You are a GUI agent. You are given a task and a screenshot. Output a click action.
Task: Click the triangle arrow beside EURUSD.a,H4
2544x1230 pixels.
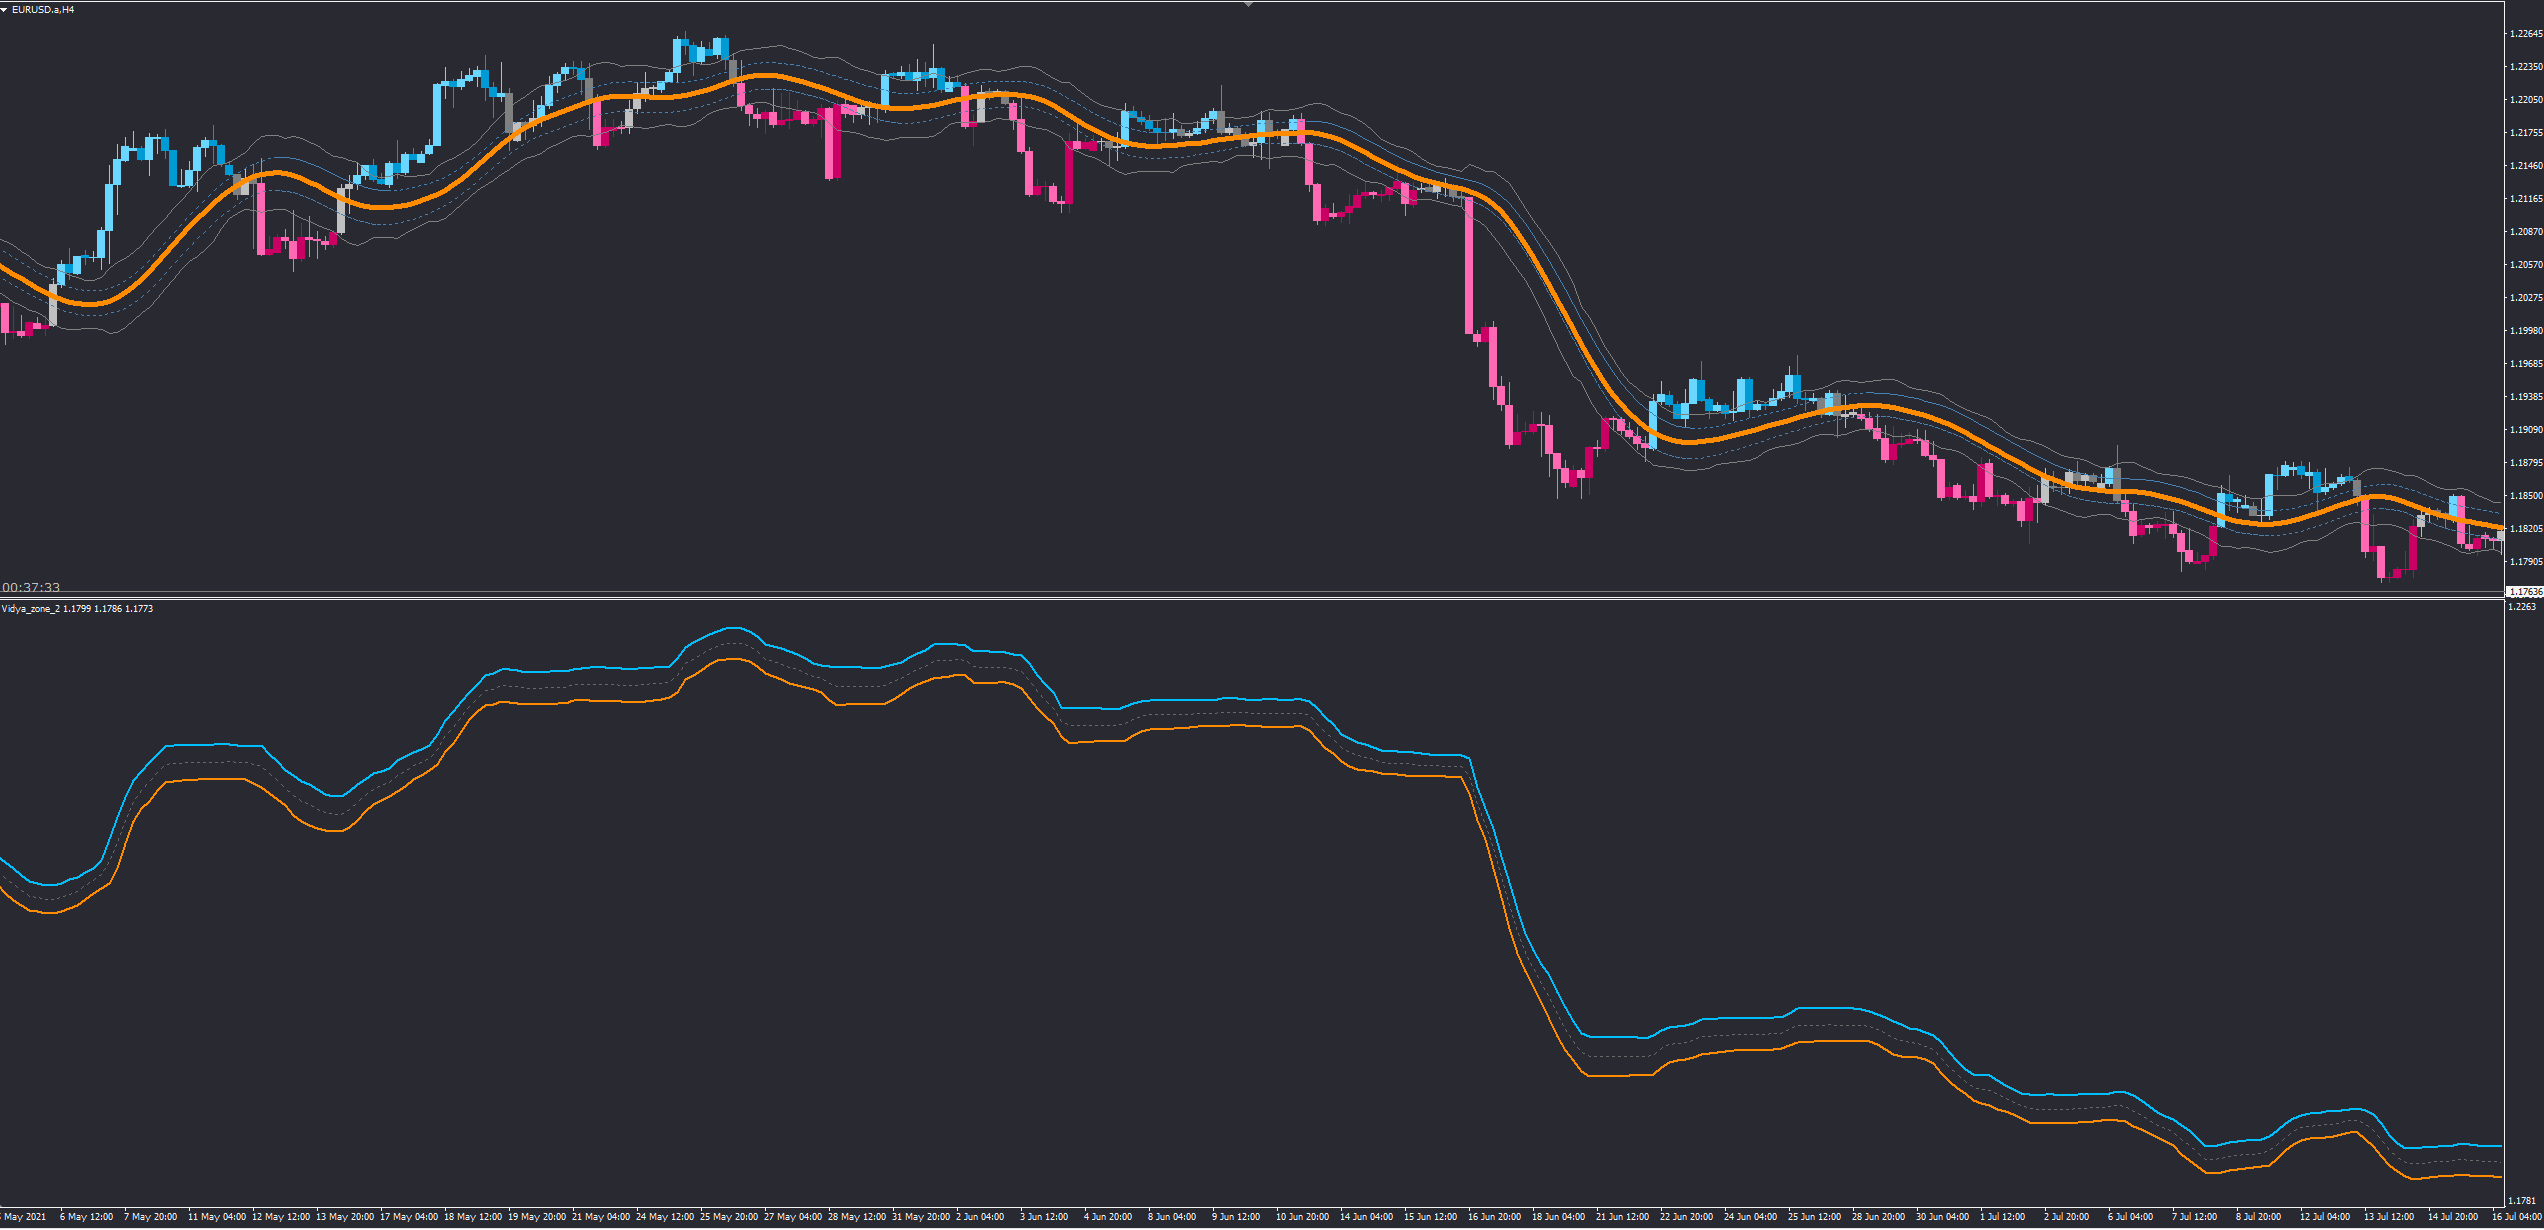pyautogui.click(x=4, y=10)
